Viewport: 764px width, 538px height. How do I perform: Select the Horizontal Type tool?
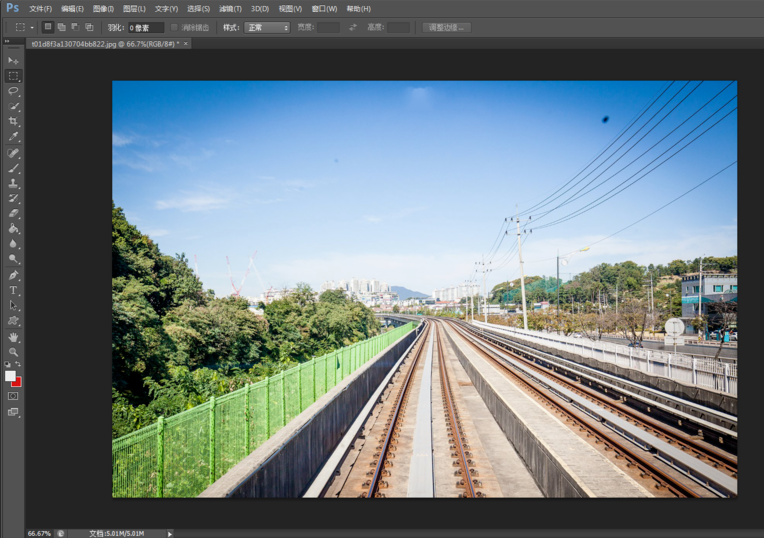13,290
